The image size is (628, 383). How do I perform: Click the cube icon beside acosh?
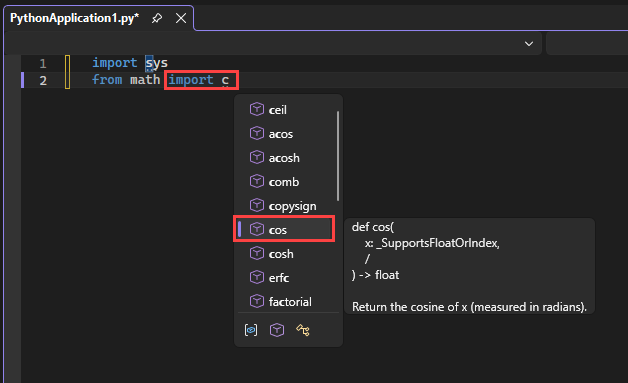(x=257, y=157)
